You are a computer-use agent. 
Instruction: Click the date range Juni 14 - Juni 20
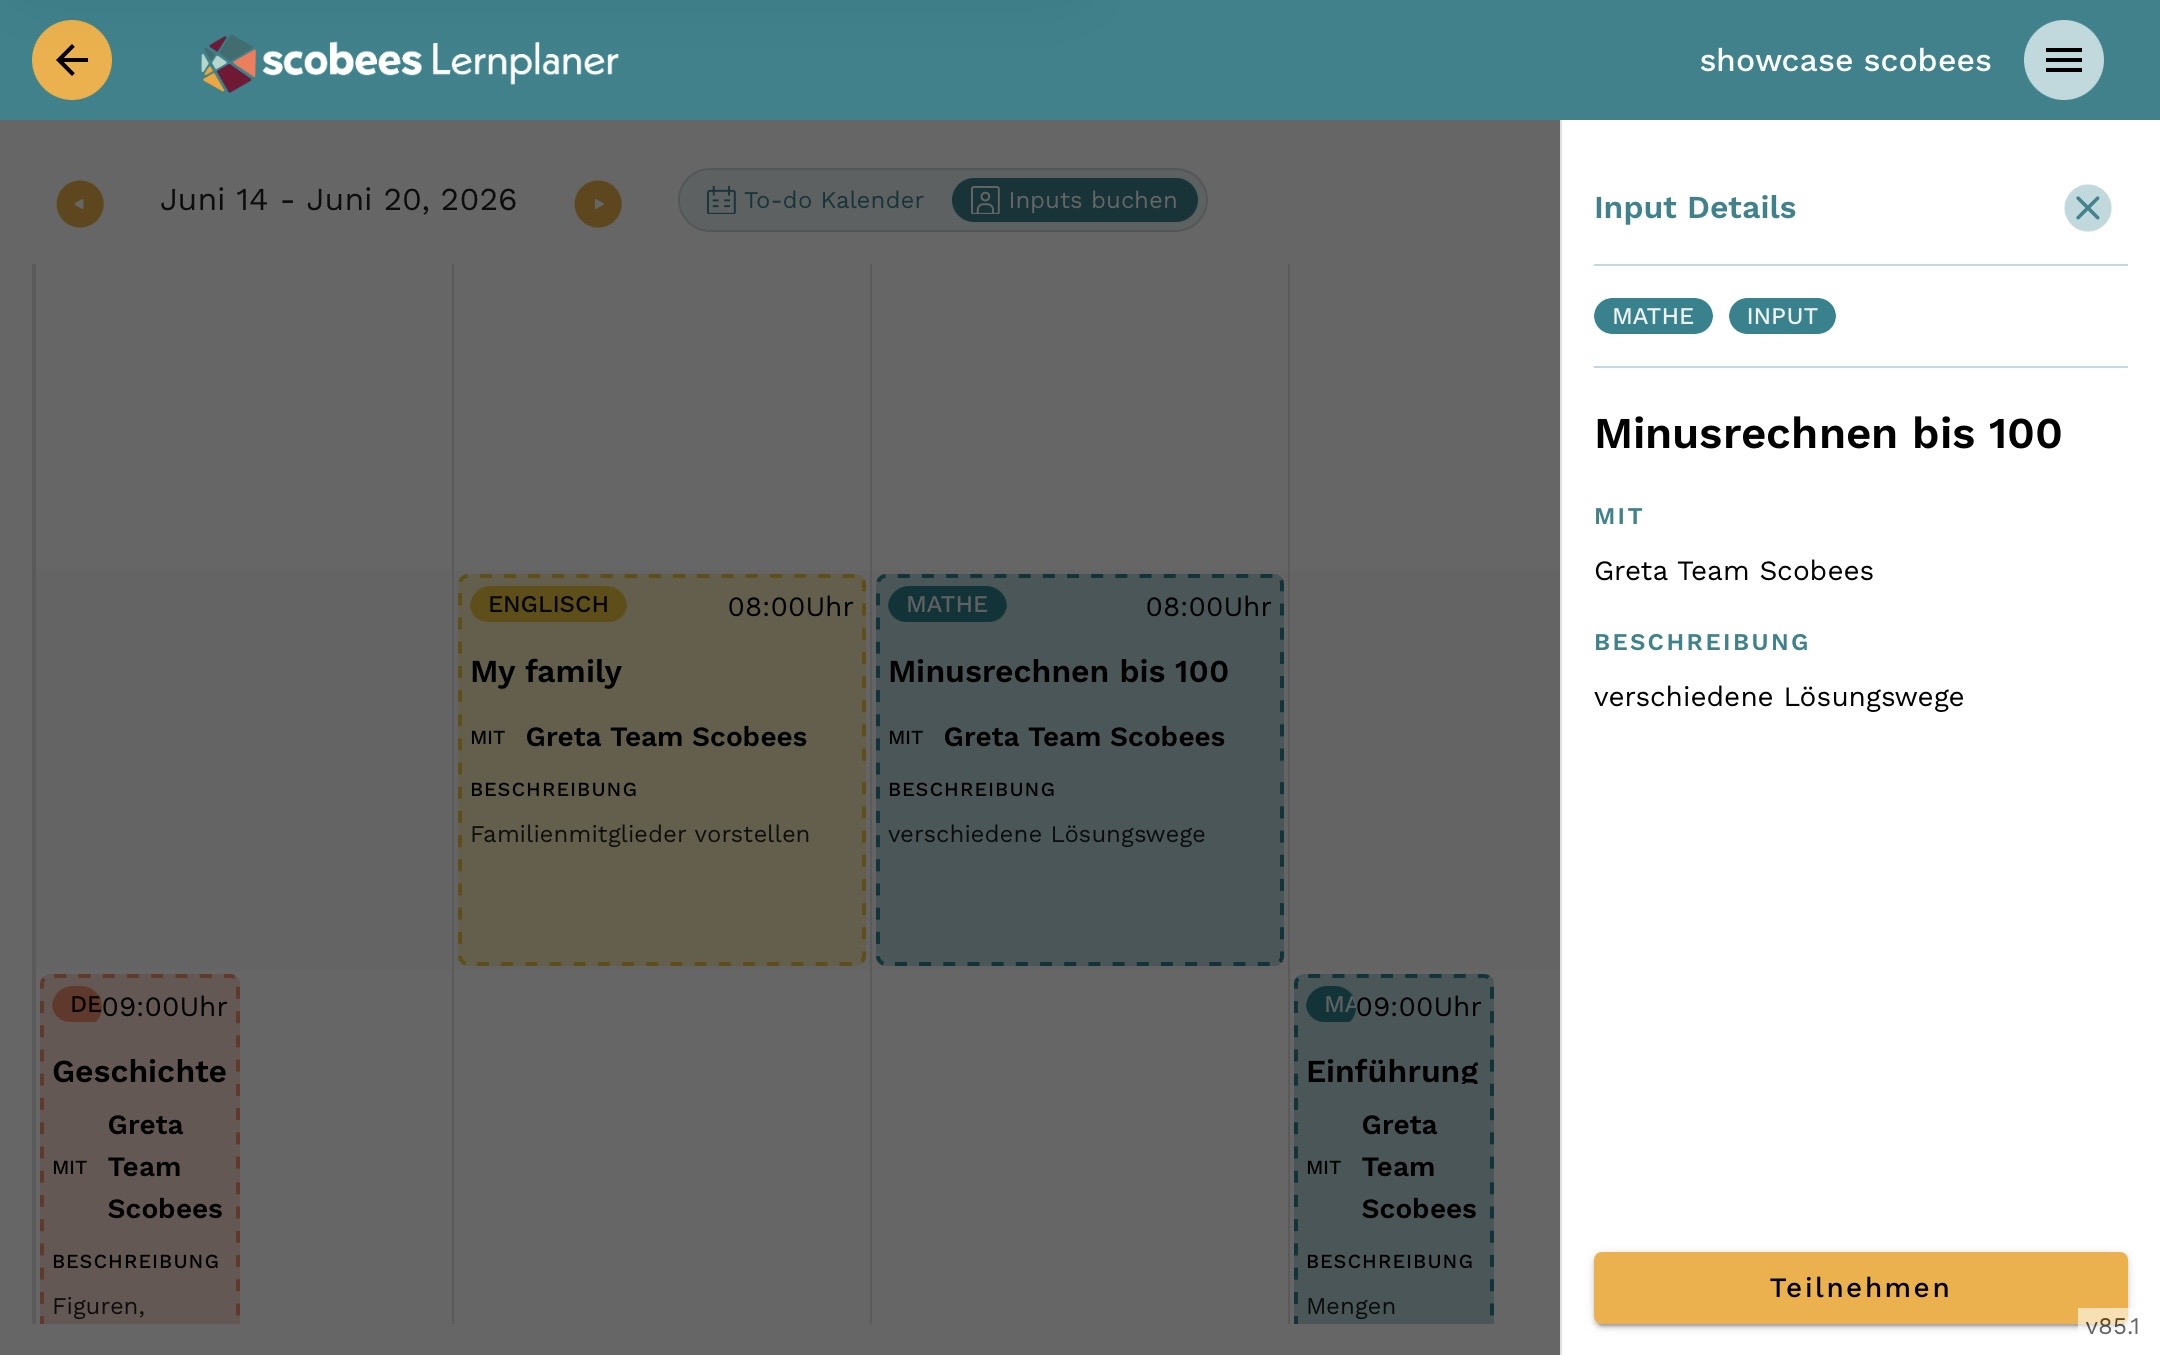pyautogui.click(x=338, y=200)
